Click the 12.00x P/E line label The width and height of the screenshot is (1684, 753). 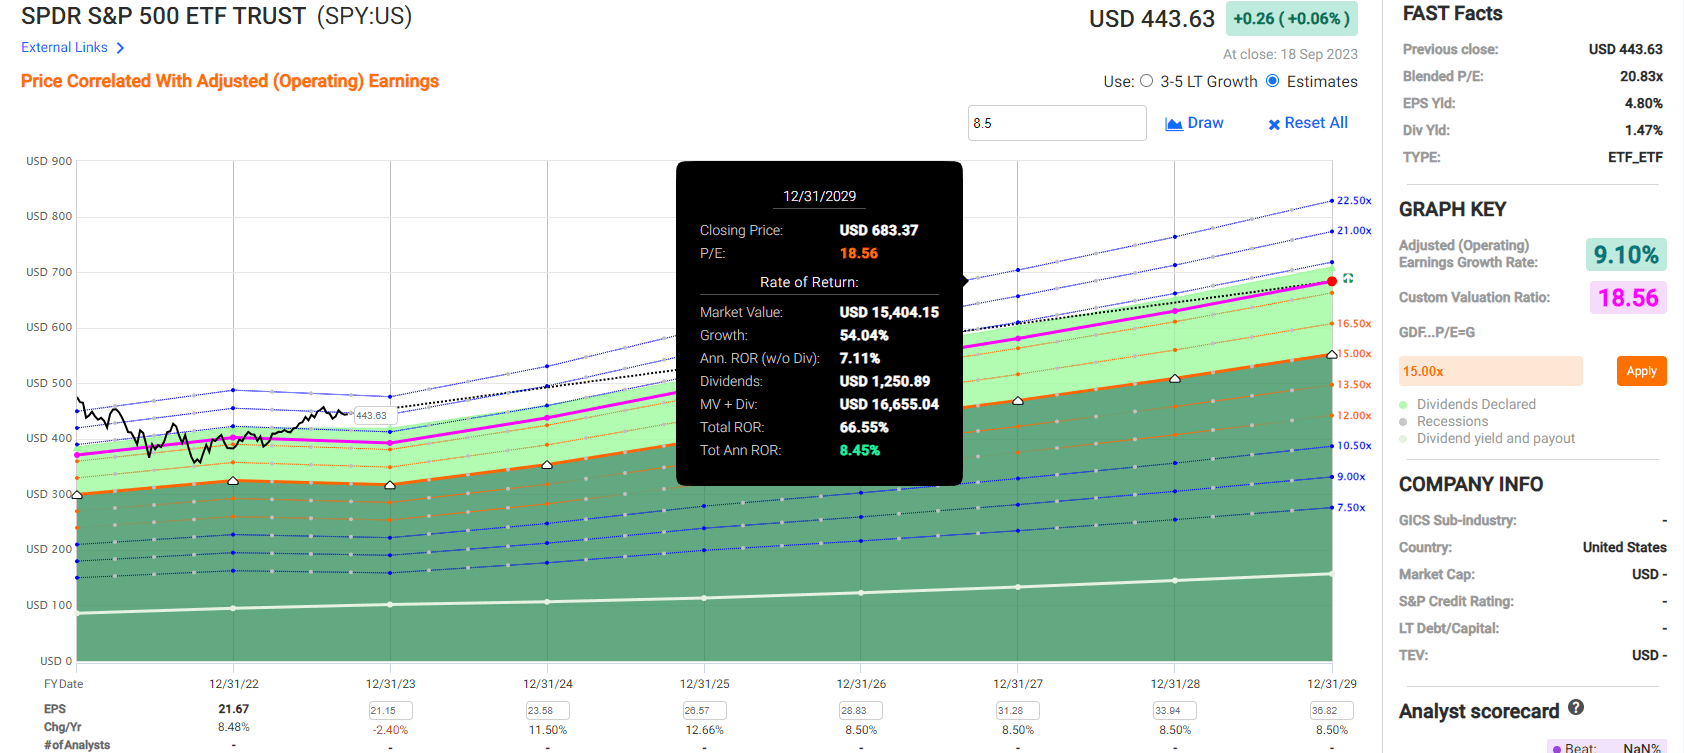pyautogui.click(x=1354, y=416)
